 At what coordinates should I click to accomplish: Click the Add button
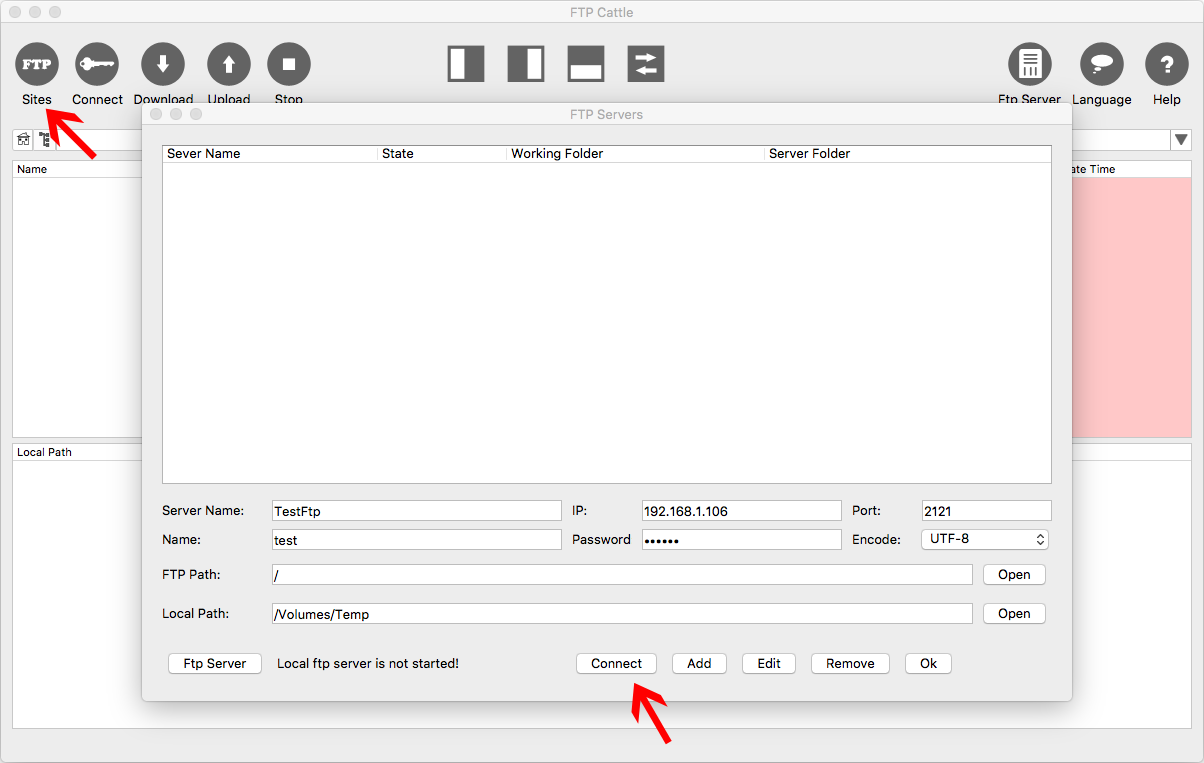coord(699,663)
